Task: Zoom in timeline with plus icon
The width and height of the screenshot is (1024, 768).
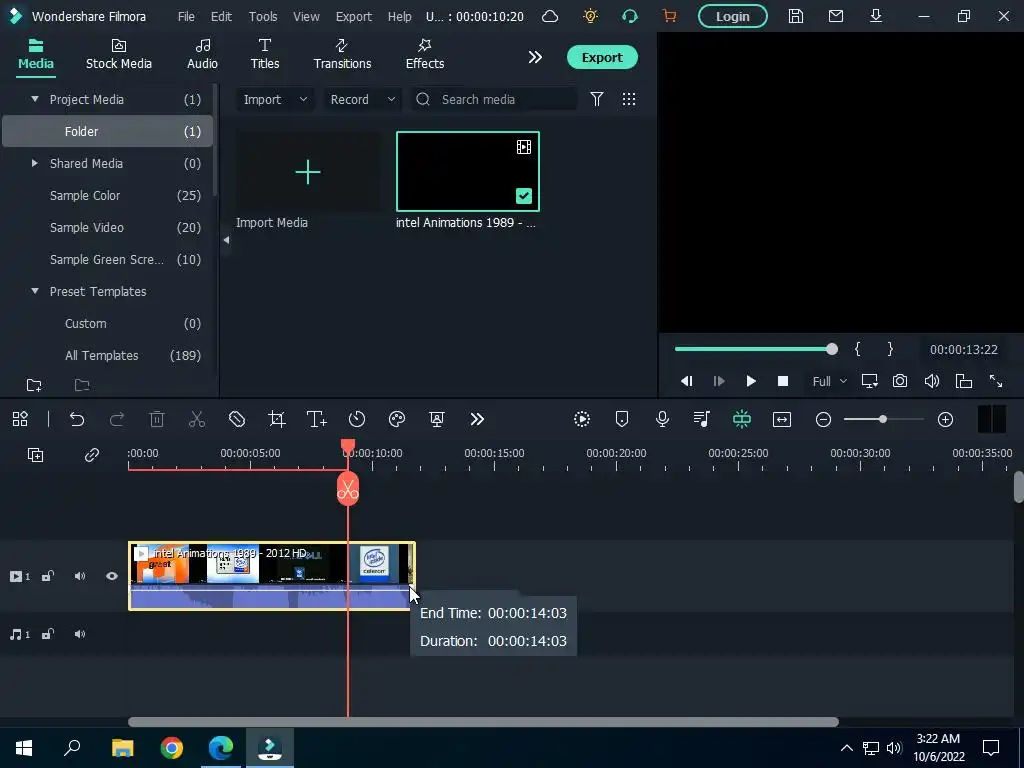Action: pos(945,419)
